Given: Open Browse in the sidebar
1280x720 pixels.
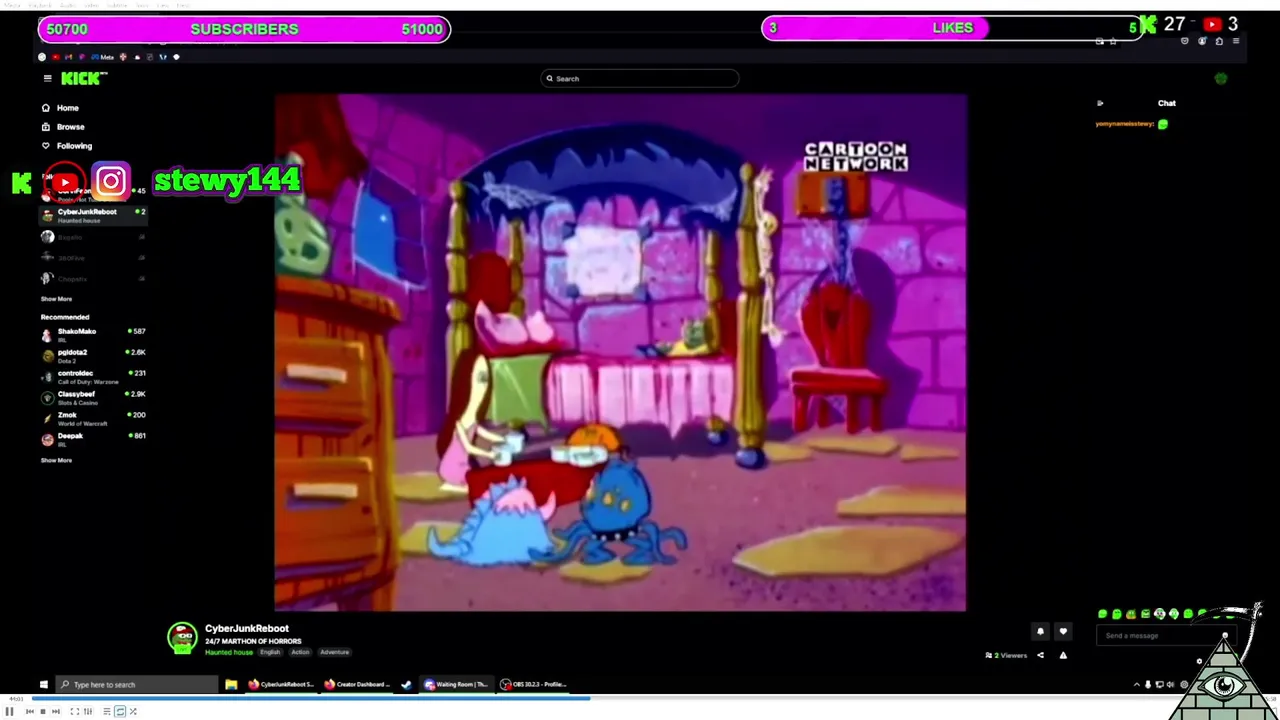Looking at the screenshot, I should click(70, 127).
